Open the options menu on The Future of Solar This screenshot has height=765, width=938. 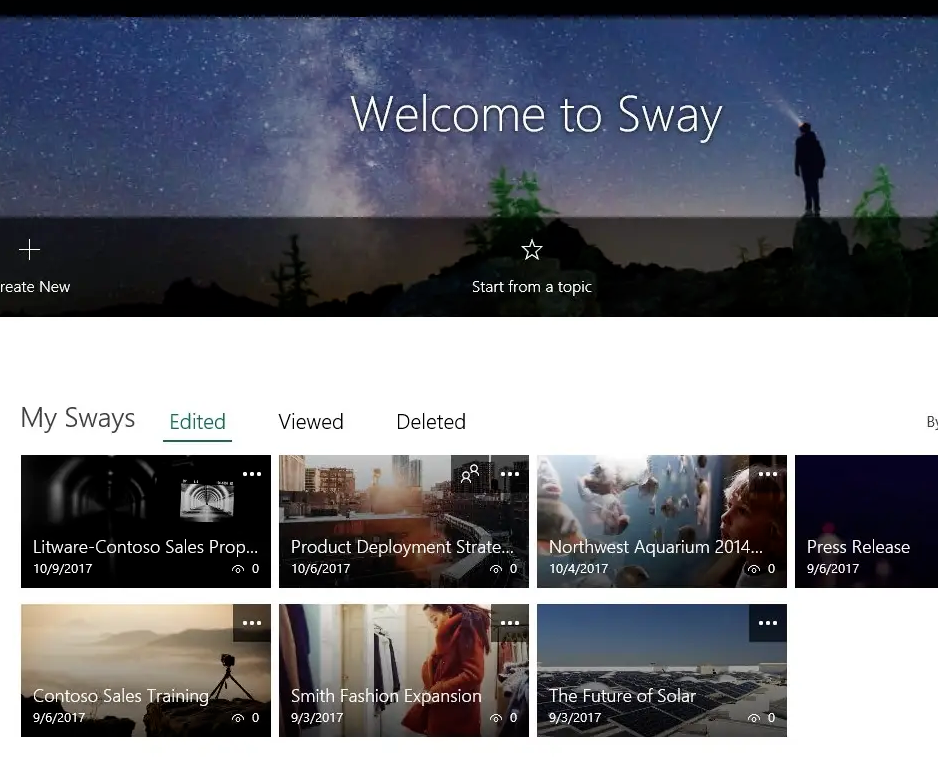[x=768, y=622]
